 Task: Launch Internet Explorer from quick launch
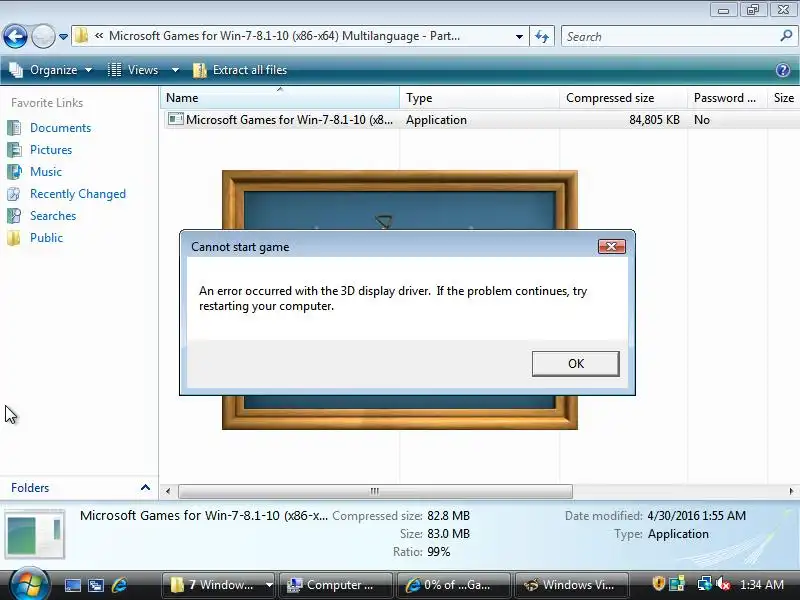[x=119, y=585]
